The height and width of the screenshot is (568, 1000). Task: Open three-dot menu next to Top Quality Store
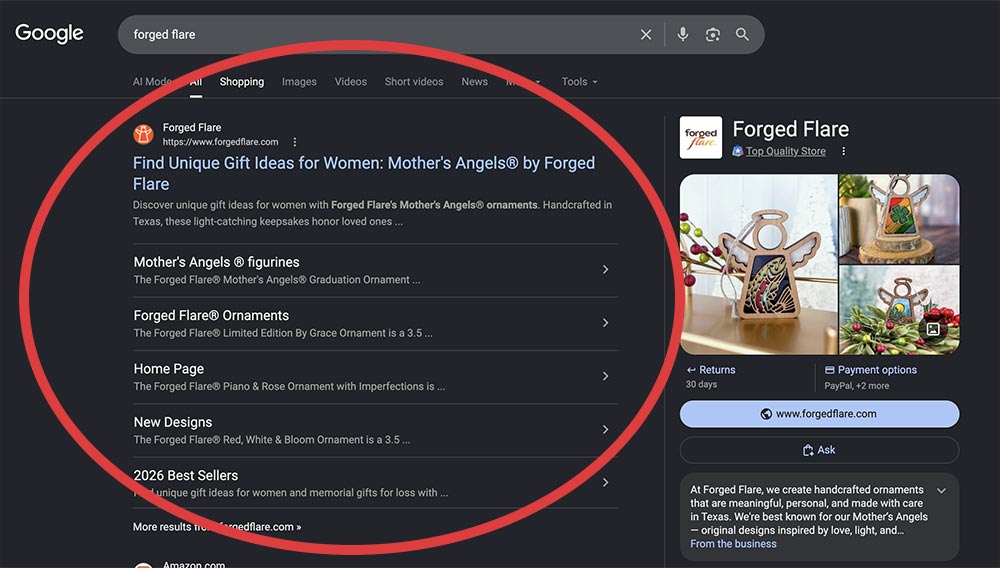(x=844, y=151)
